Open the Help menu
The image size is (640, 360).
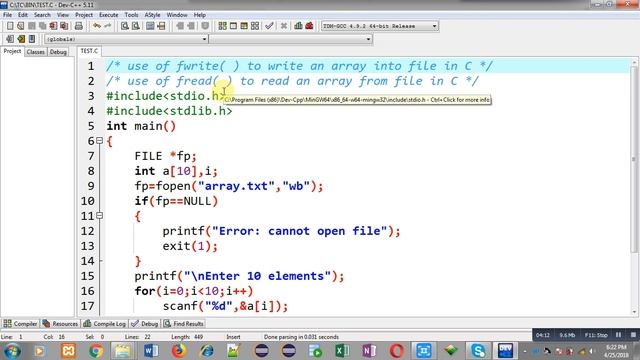coord(200,15)
